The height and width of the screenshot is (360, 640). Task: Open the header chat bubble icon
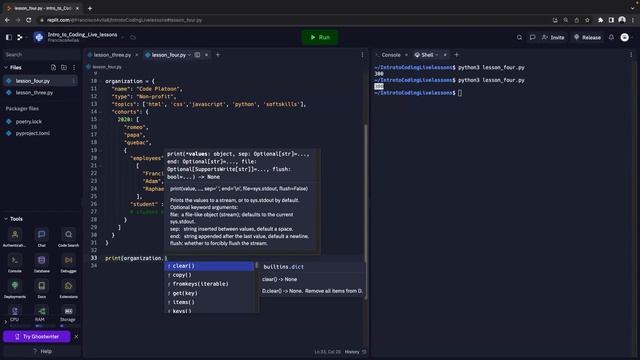(532, 37)
